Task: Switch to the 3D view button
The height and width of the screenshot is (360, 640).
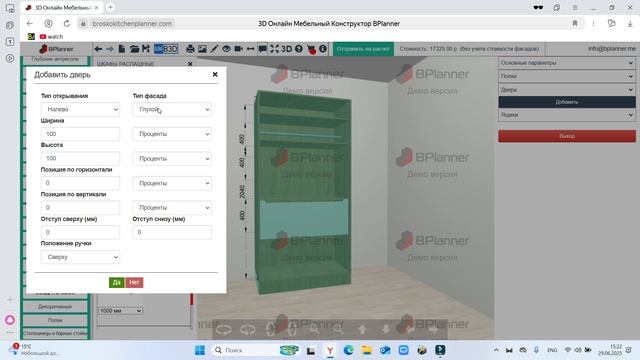Action: click(287, 49)
